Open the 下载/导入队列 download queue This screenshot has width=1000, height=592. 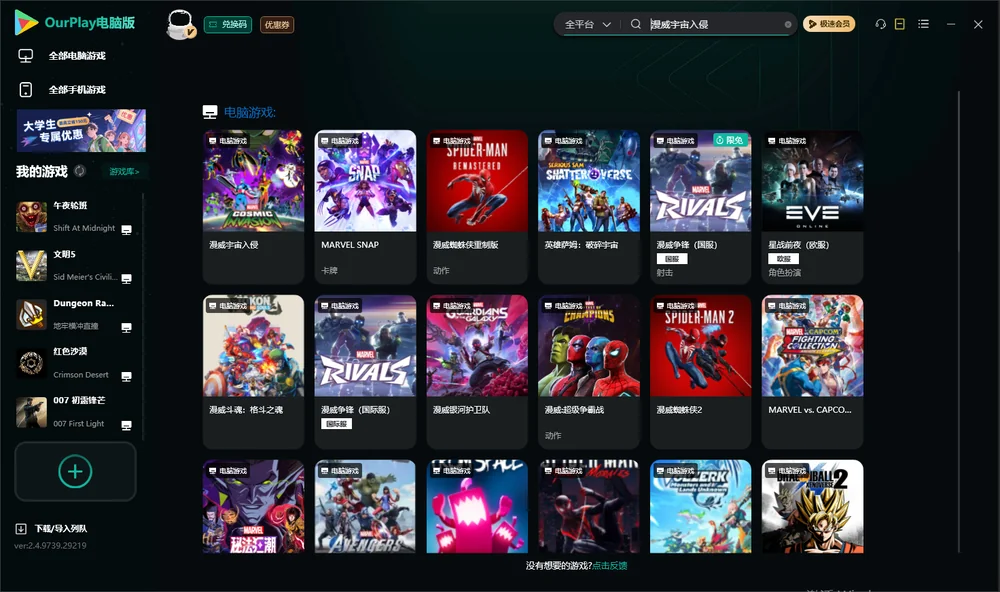(52, 528)
